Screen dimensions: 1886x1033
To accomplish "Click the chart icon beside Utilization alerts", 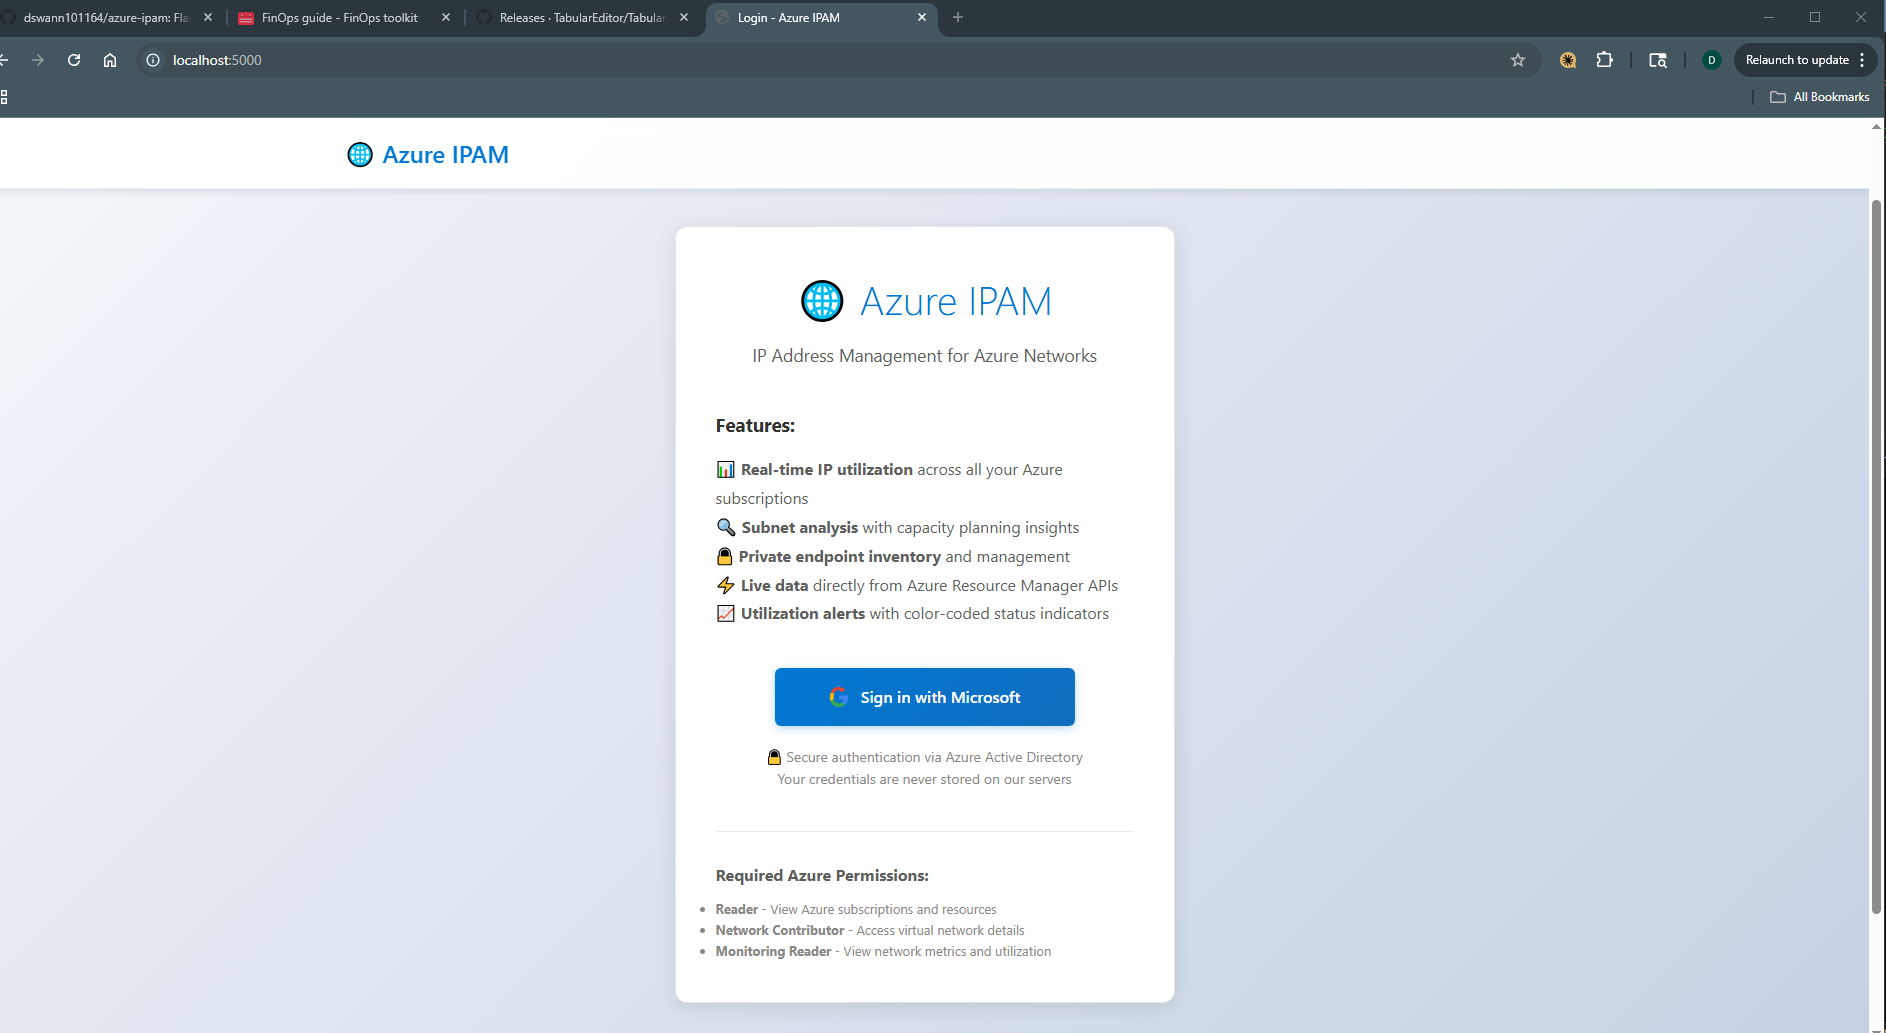I will [x=726, y=614].
